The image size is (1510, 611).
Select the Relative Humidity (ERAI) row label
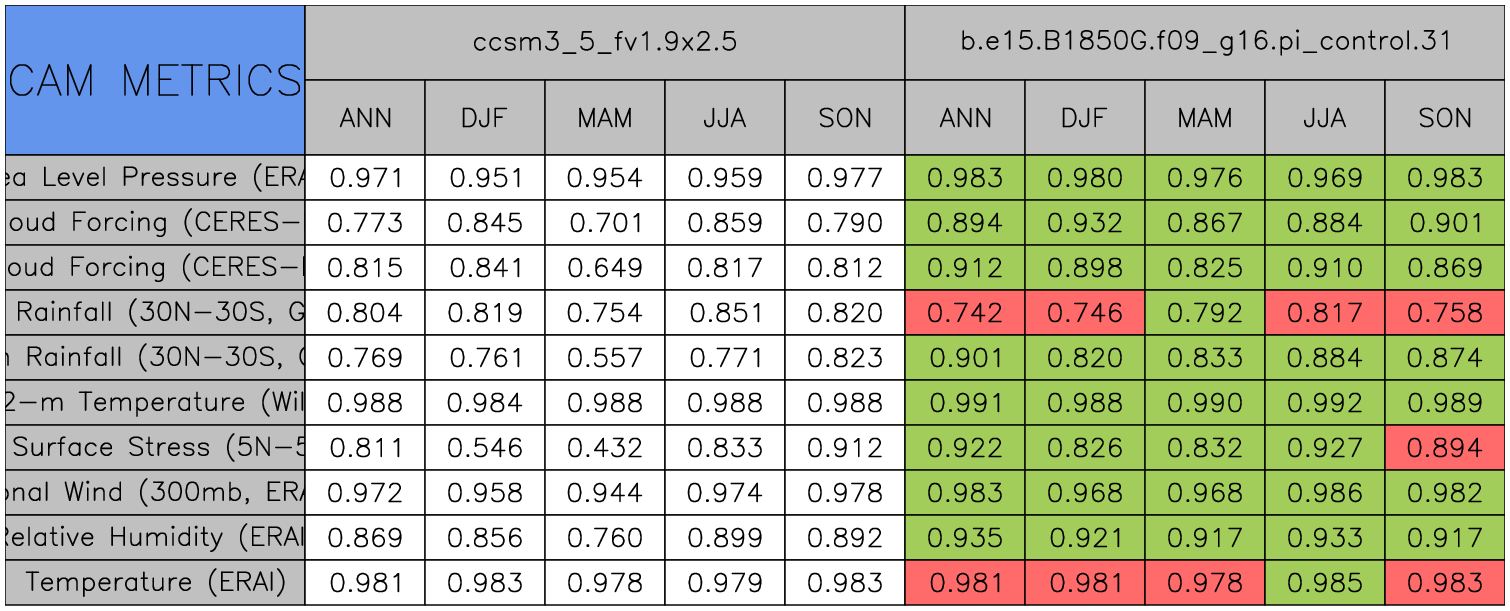155,537
